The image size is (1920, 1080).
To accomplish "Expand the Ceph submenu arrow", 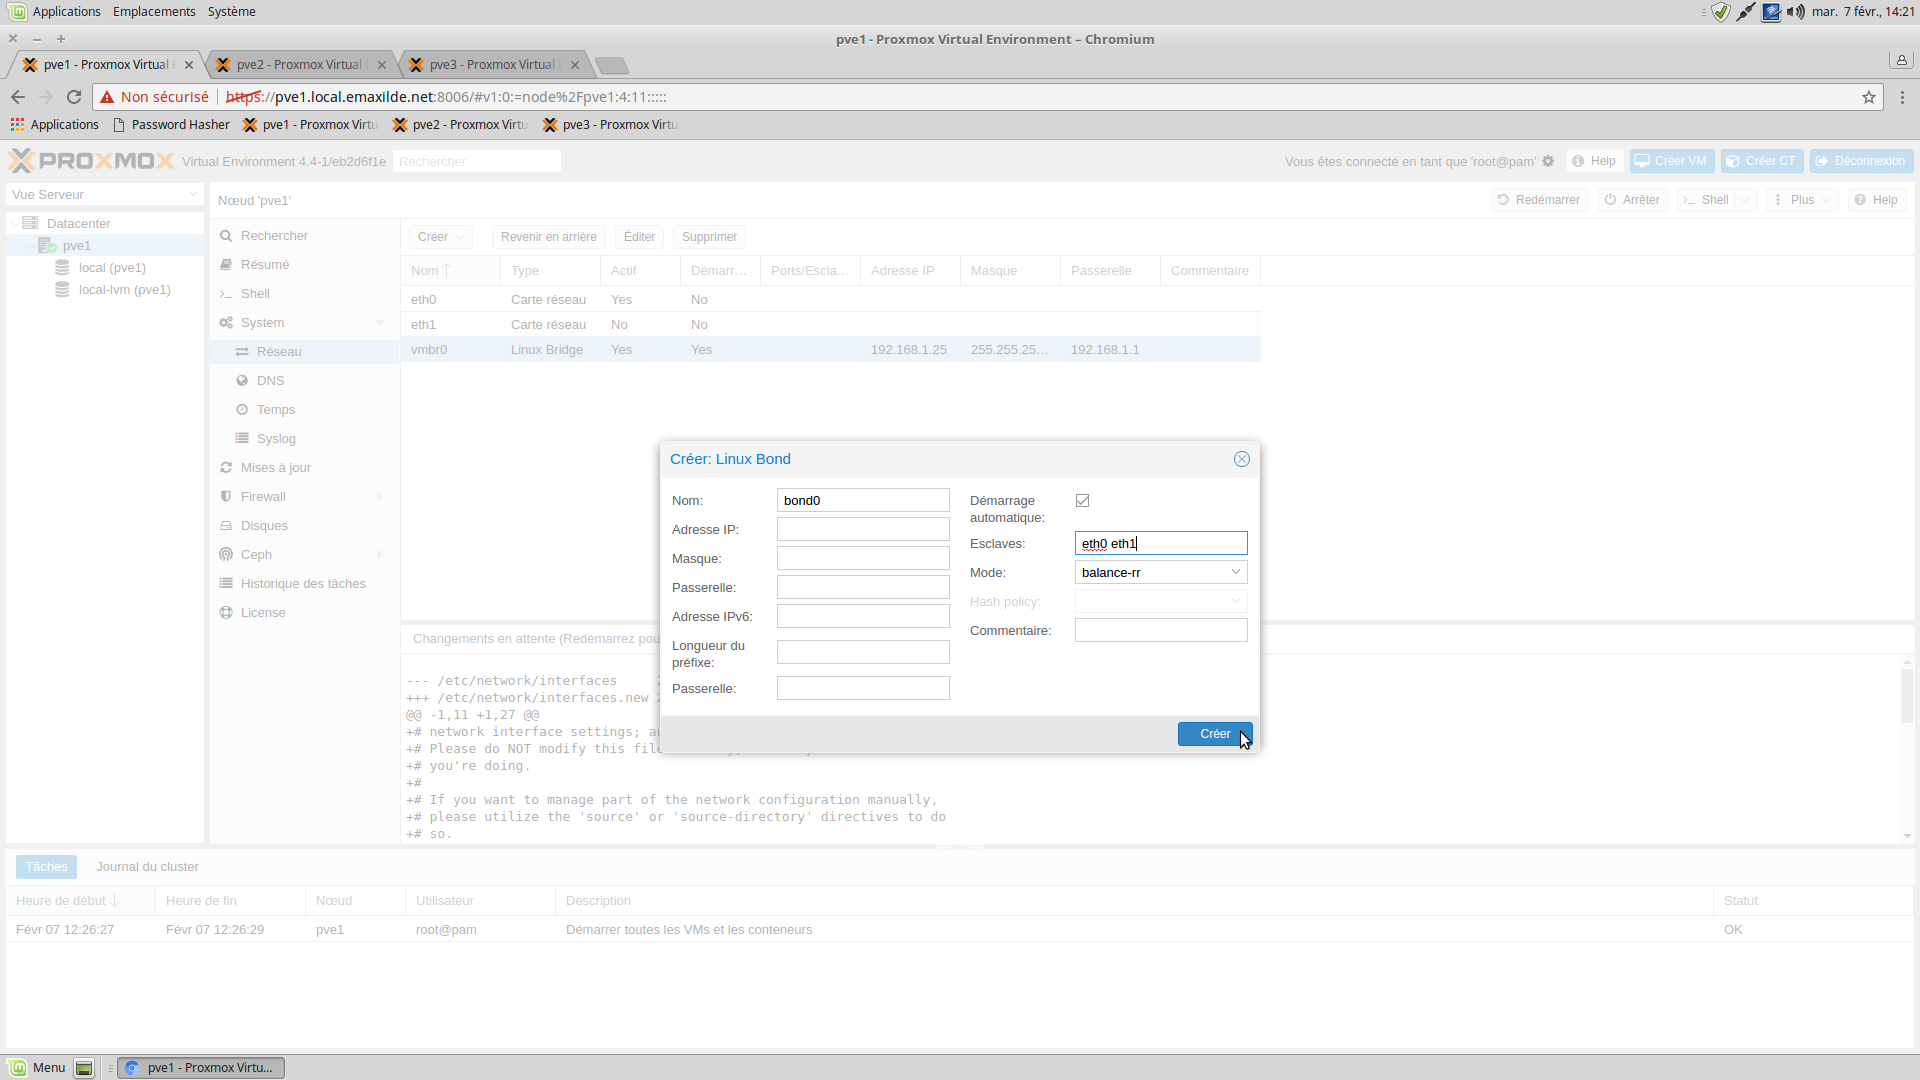I will [380, 554].
